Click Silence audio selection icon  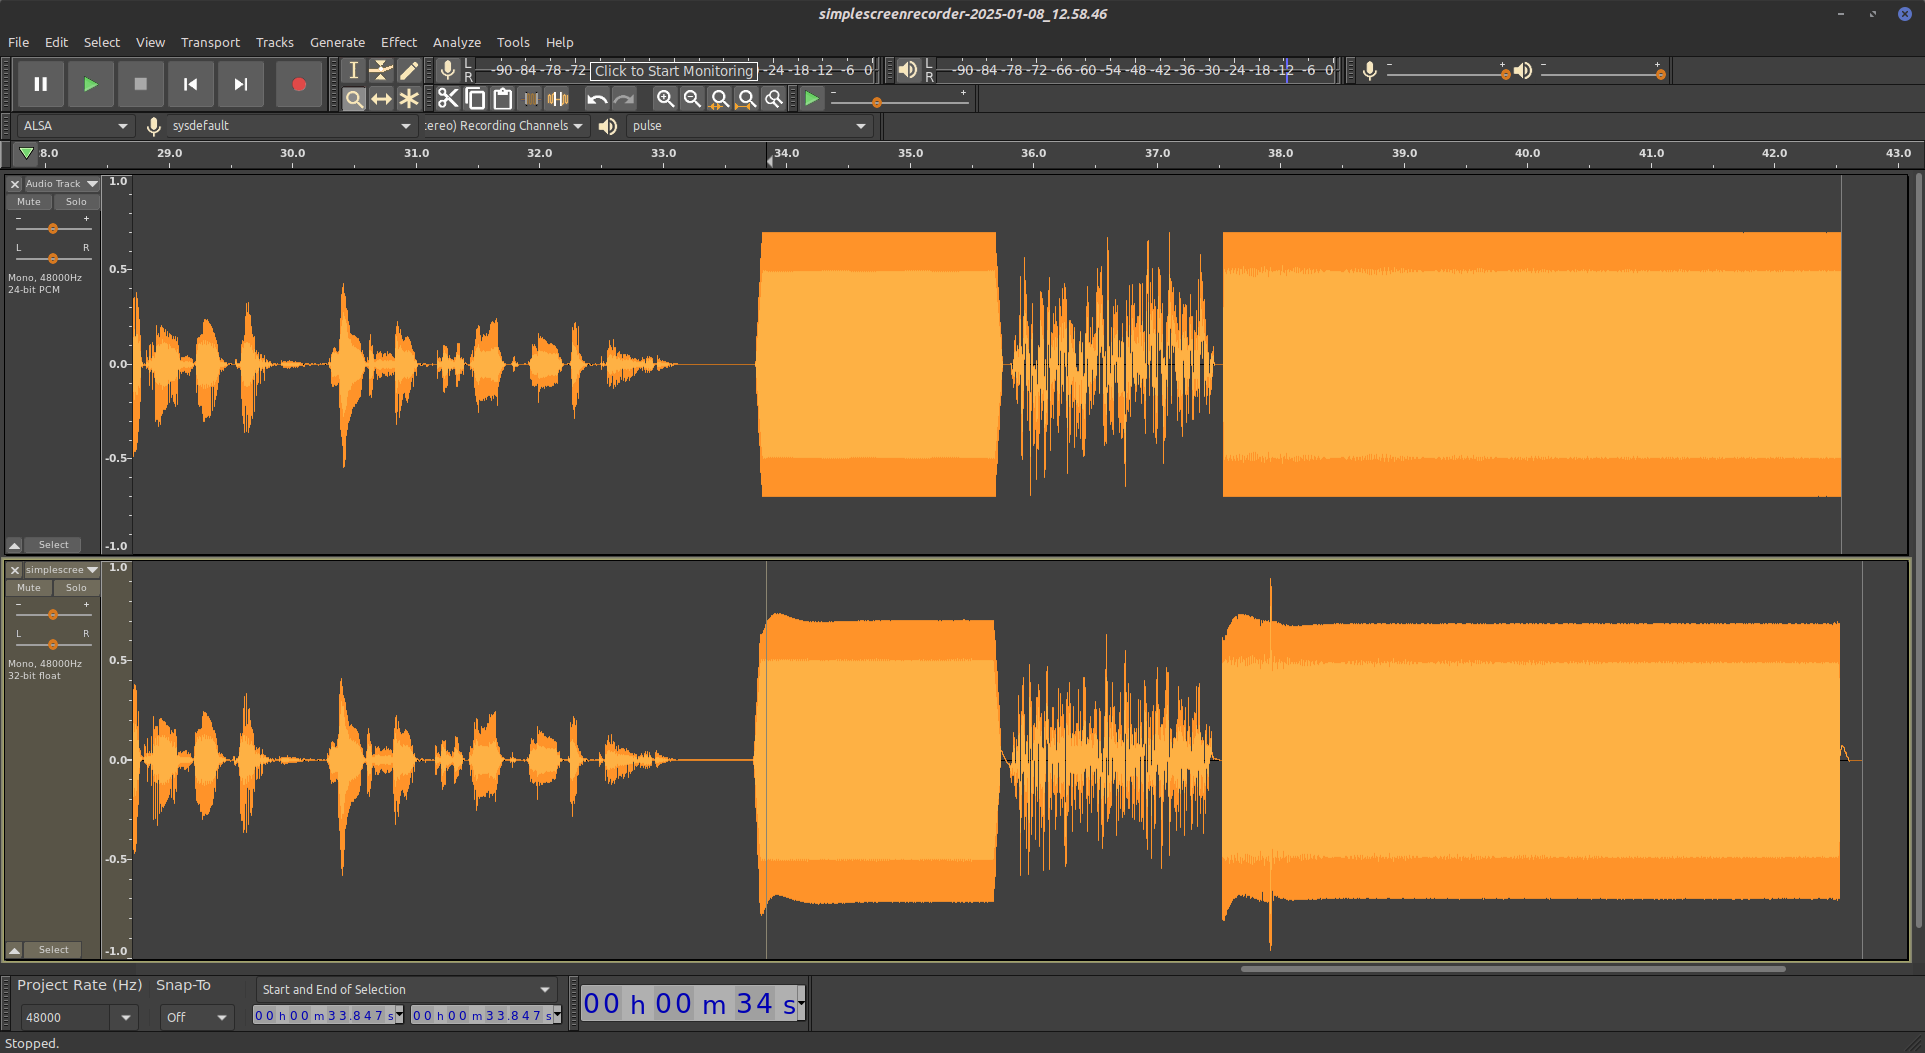click(558, 98)
